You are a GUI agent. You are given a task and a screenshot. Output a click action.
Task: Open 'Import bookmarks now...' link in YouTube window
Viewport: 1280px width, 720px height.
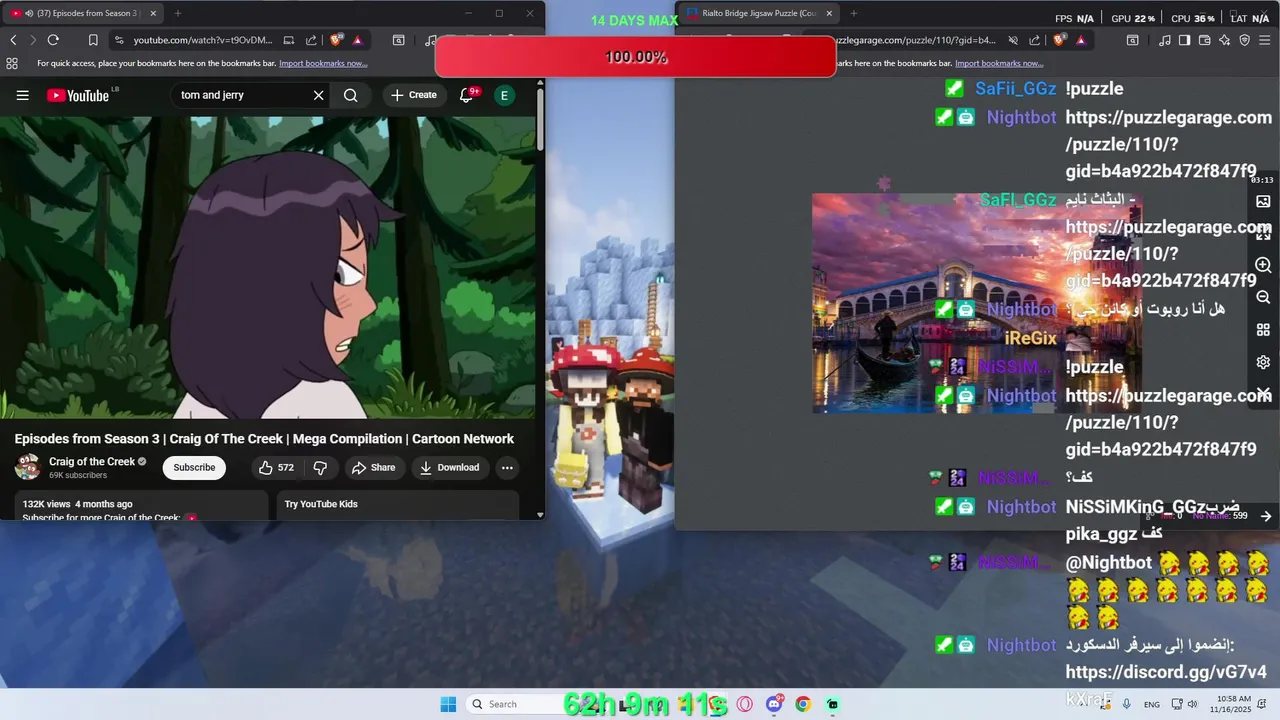[x=323, y=63]
